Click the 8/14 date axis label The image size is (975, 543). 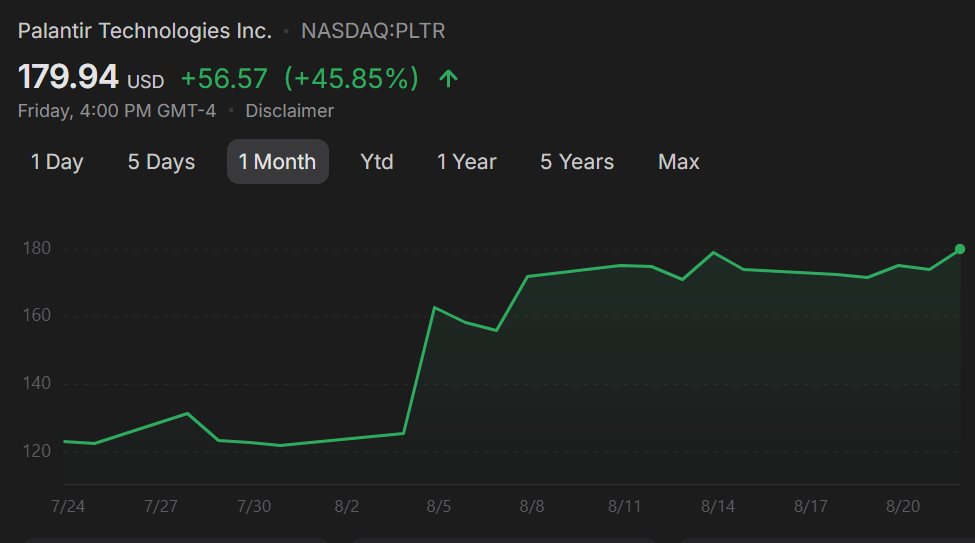click(x=718, y=506)
